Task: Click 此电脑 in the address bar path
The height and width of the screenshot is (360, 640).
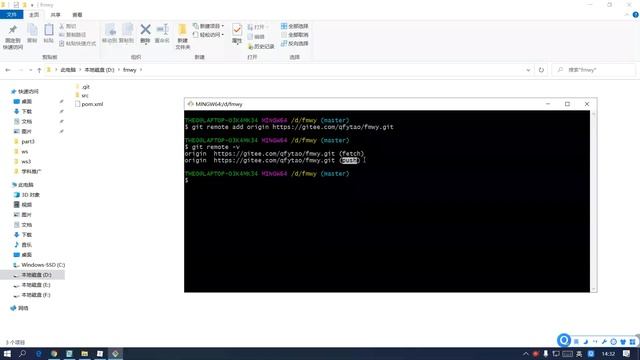Action: point(68,70)
